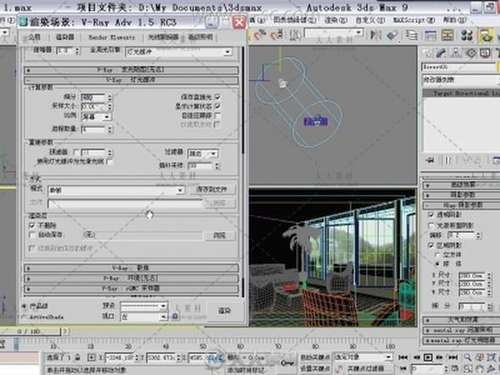The width and height of the screenshot is (500, 375).
Task: Click the Render button in the dialog
Action: click(224, 311)
